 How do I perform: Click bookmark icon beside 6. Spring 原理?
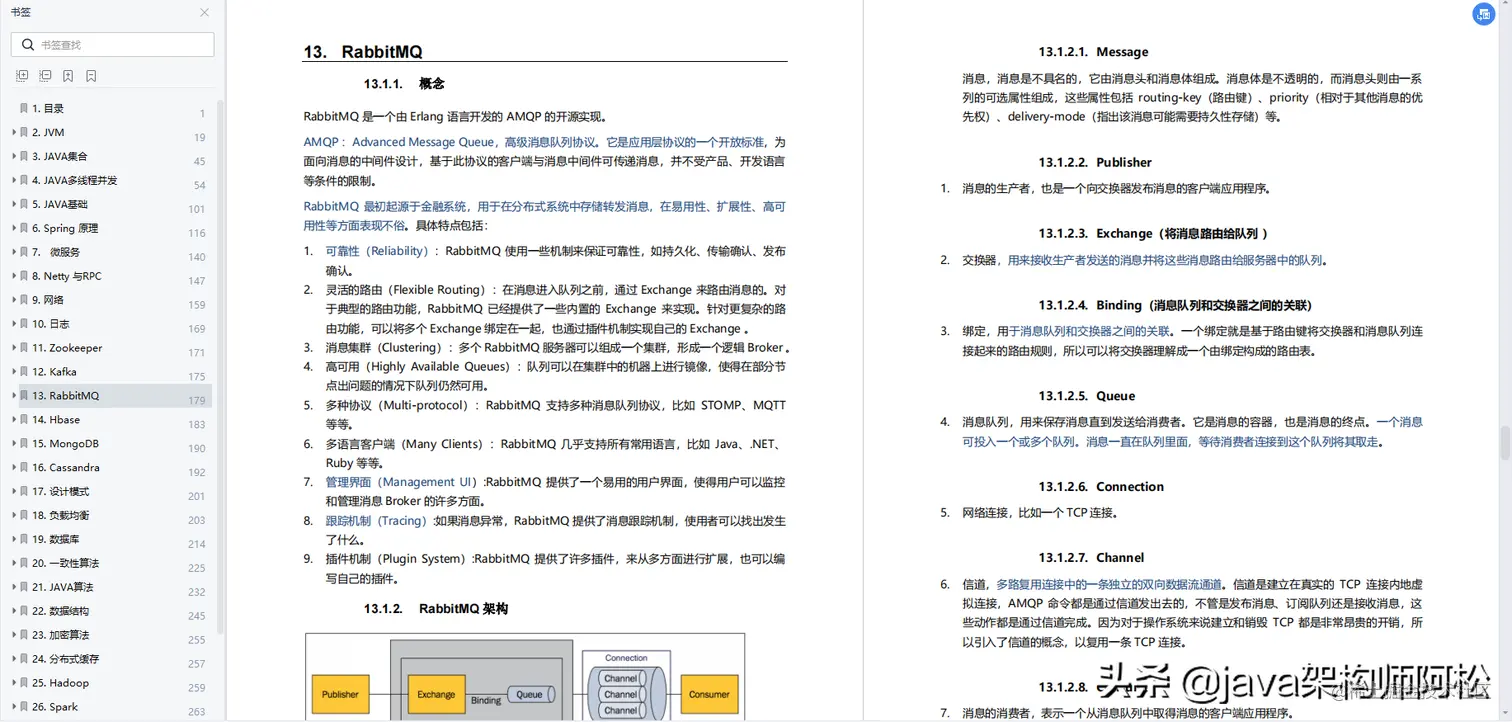(x=24, y=228)
